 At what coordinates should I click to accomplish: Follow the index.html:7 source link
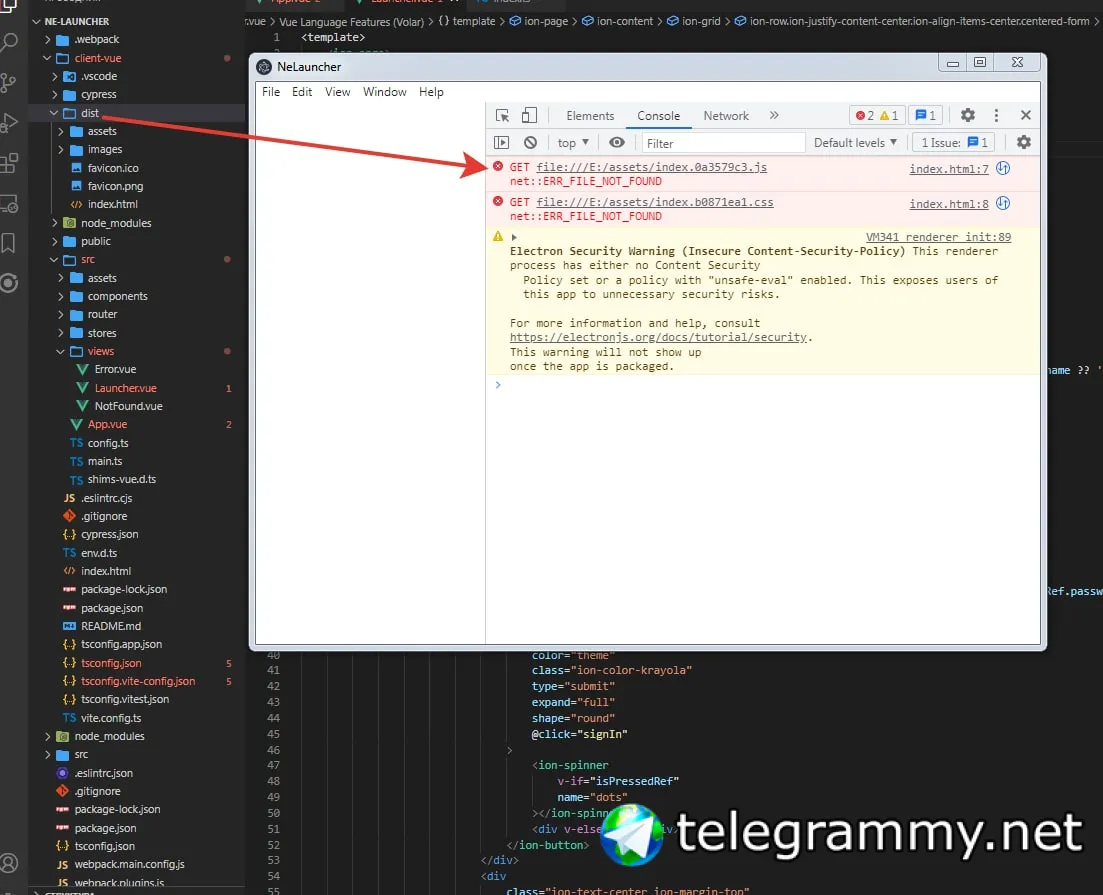(948, 169)
